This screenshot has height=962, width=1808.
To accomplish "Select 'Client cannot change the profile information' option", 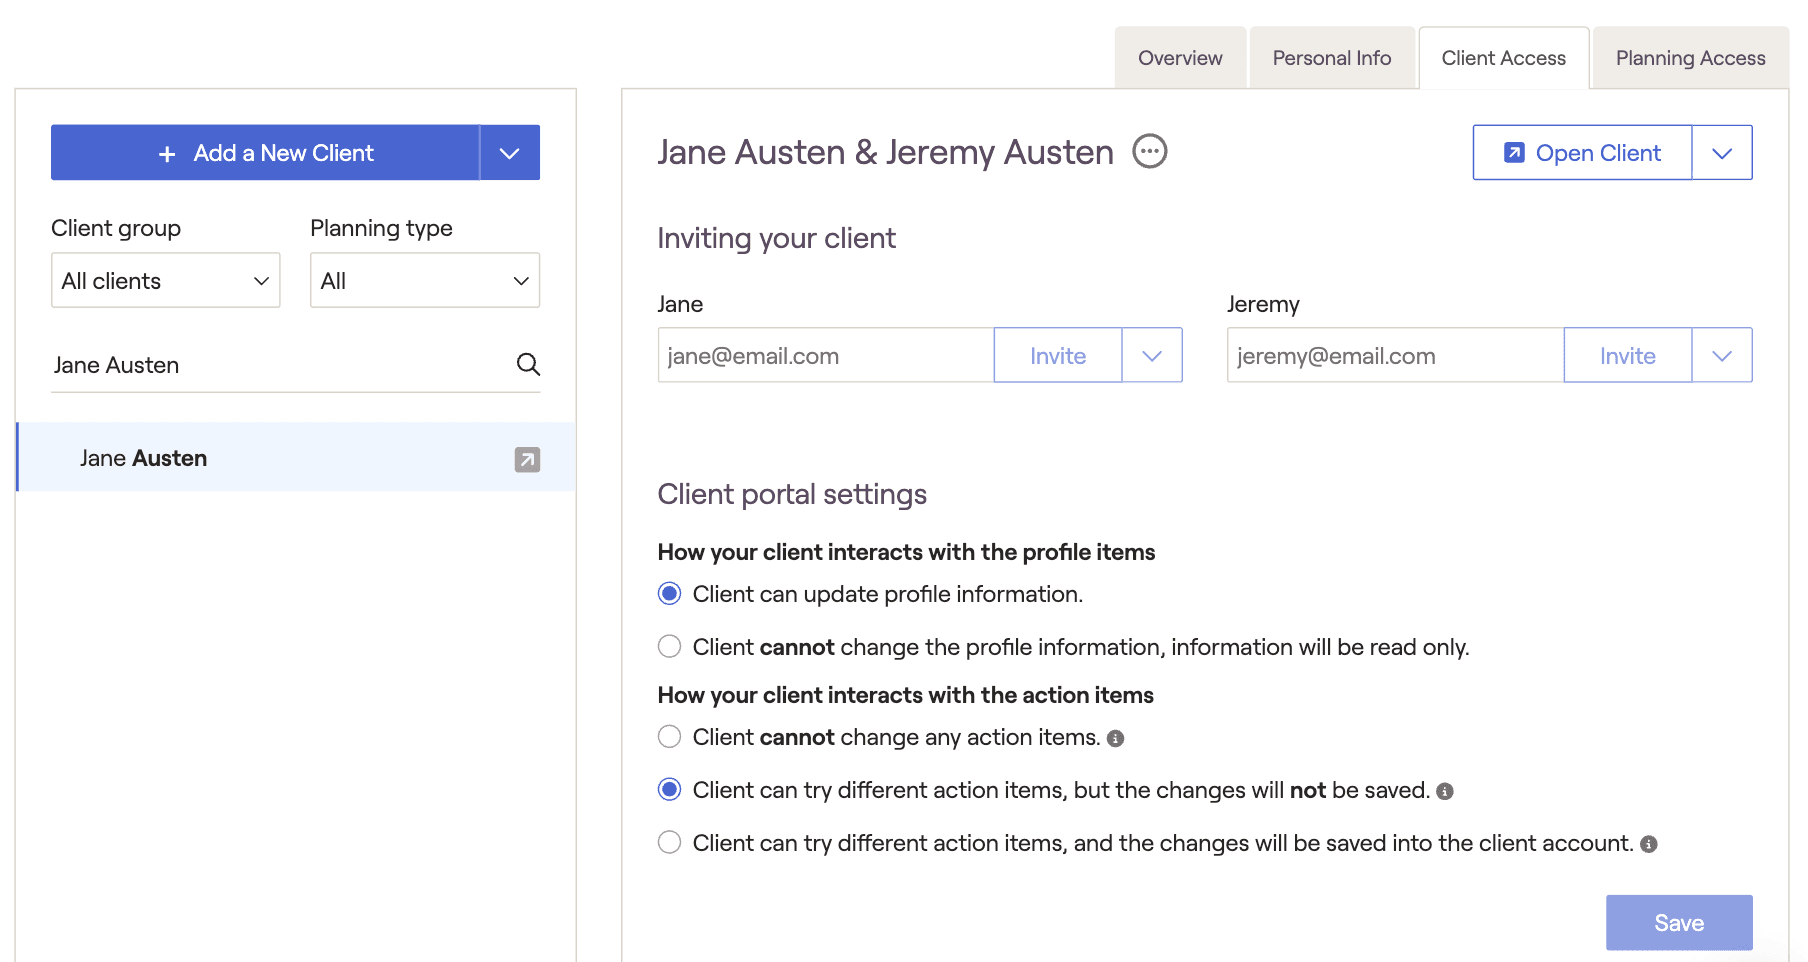I will (670, 647).
